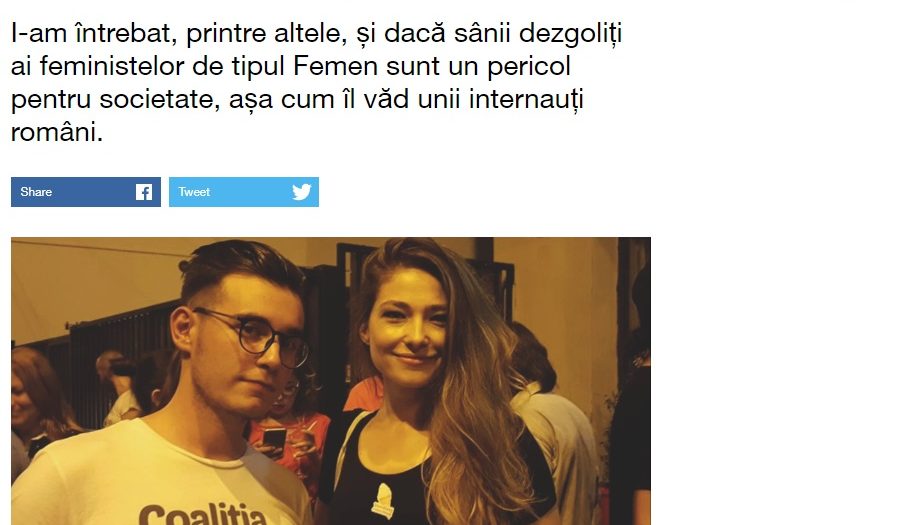Click the Tweet label on Twitter button
This screenshot has width=918, height=525.
pos(194,192)
